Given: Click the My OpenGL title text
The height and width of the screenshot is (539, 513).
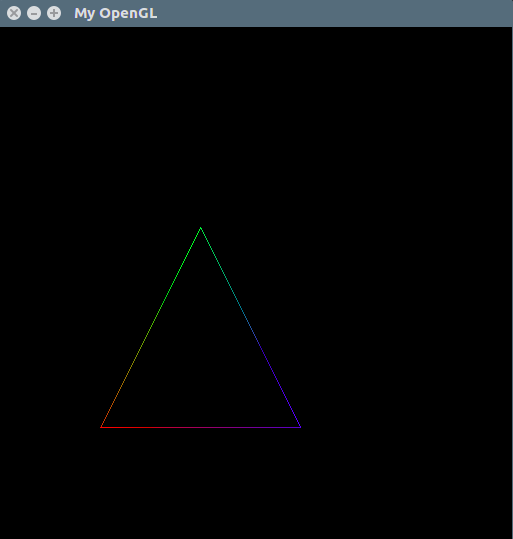Looking at the screenshot, I should click(x=116, y=14).
